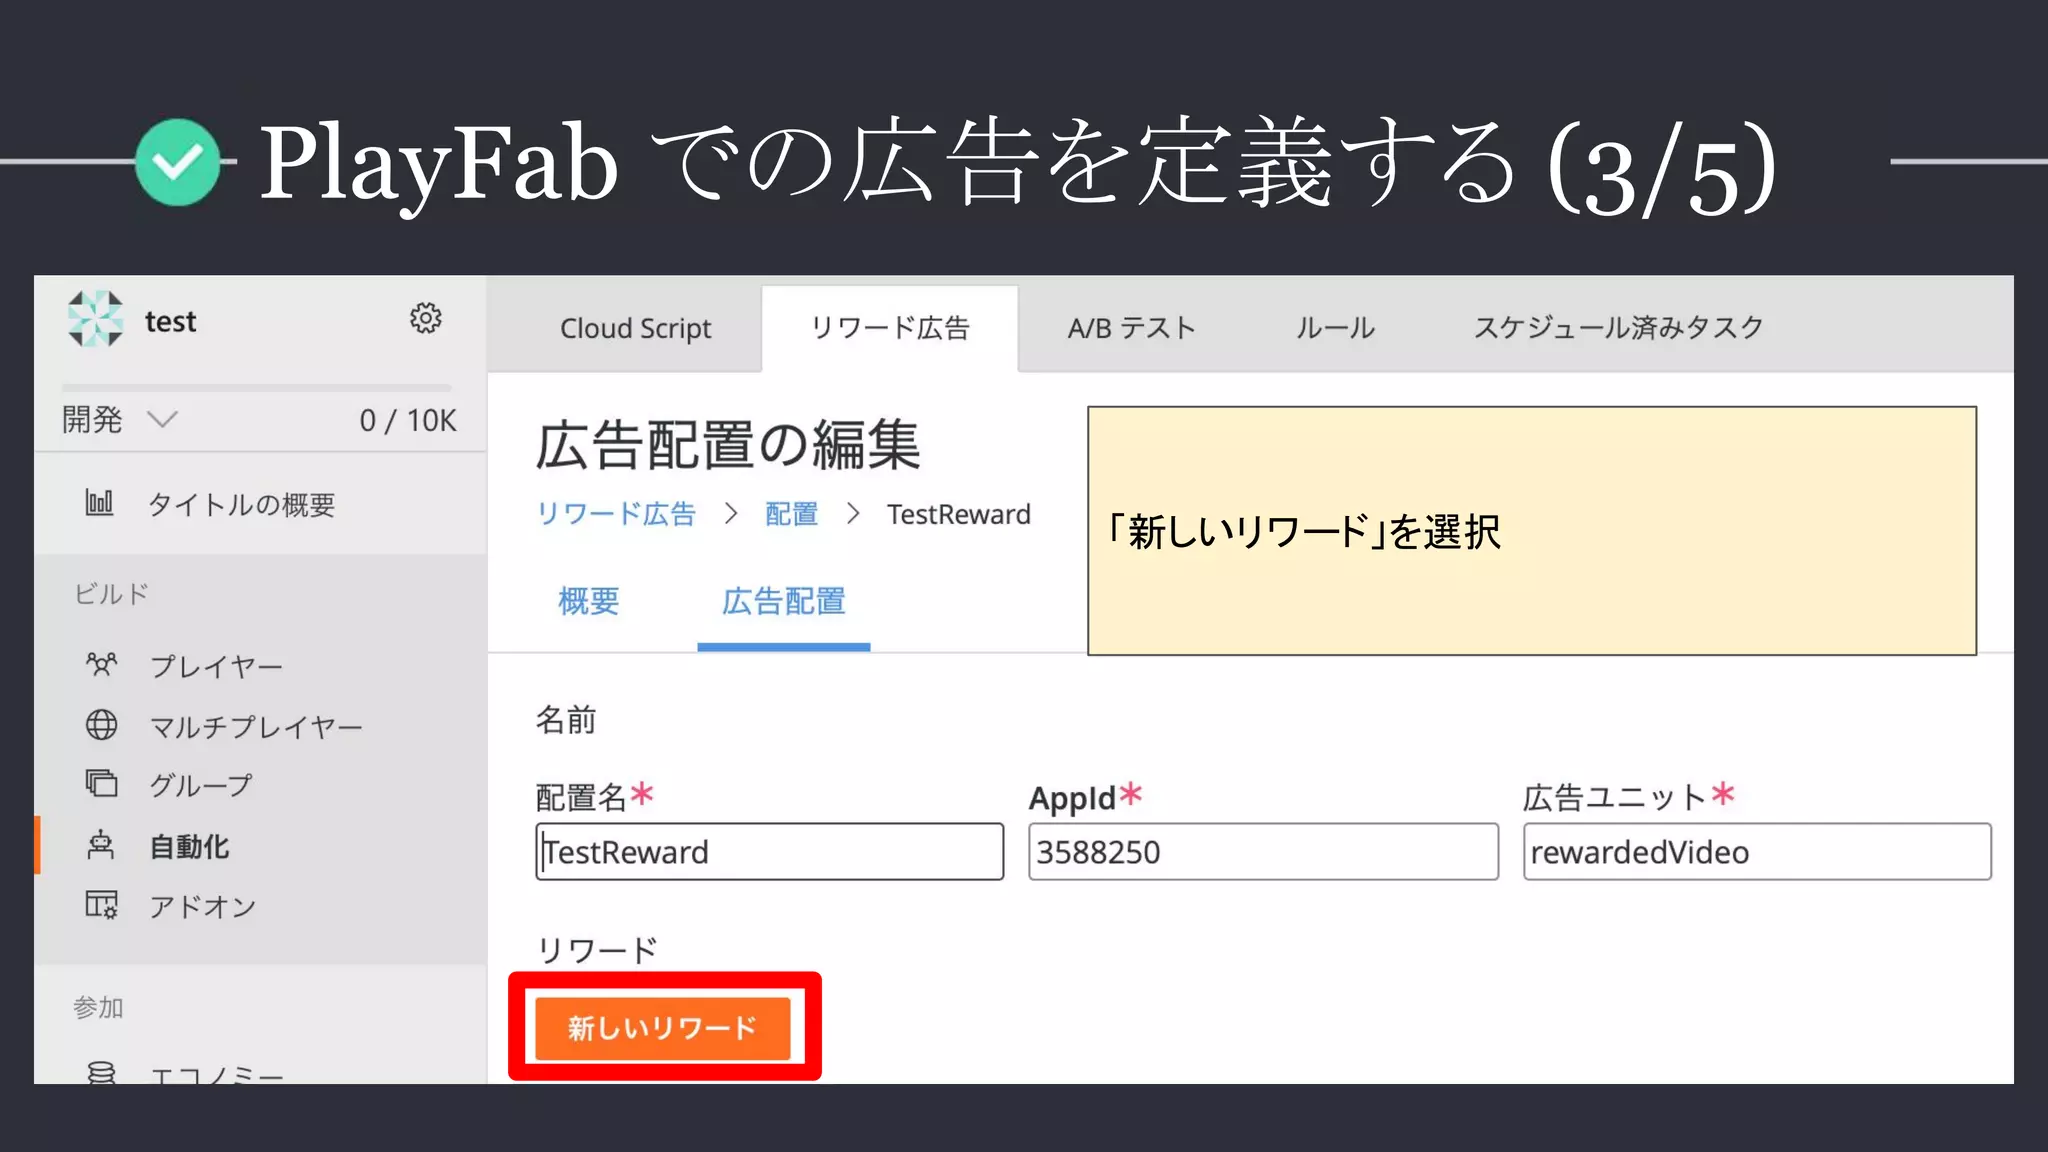Focus the 配置名 input field
Viewport: 2048px width, 1152px height.
point(769,852)
